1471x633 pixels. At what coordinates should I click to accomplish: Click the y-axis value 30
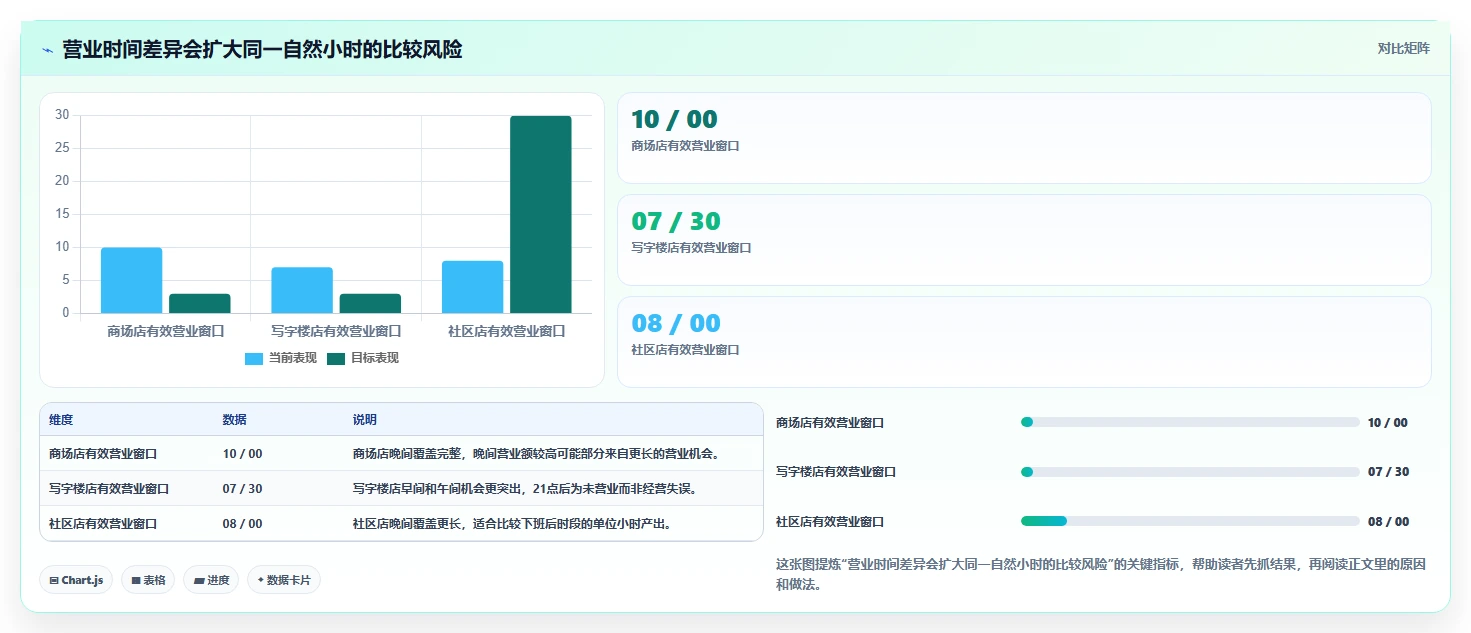click(62, 115)
